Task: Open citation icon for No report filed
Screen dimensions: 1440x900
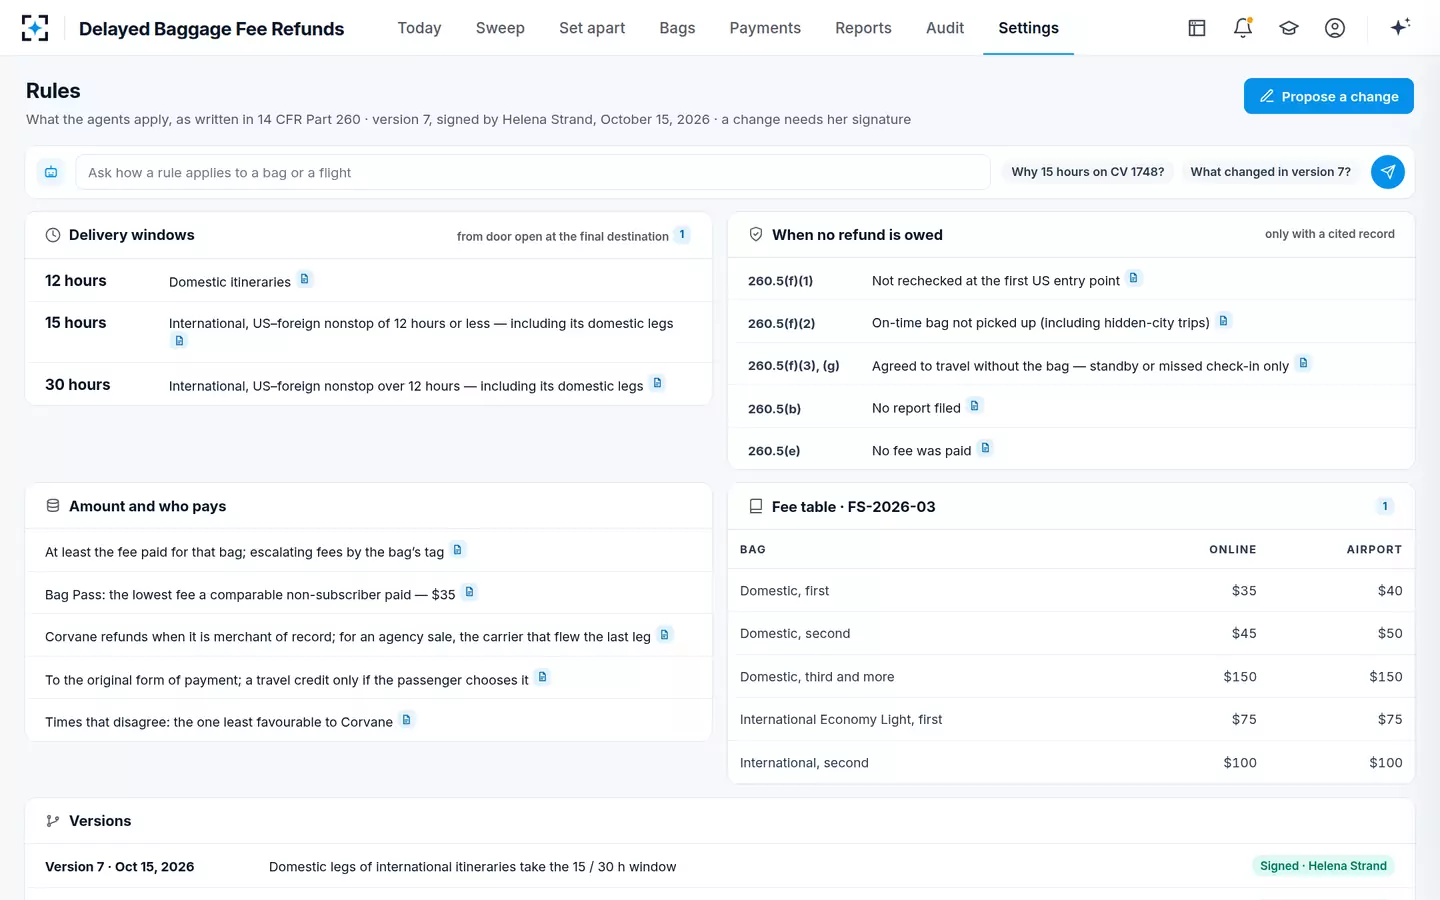Action: click(x=975, y=406)
